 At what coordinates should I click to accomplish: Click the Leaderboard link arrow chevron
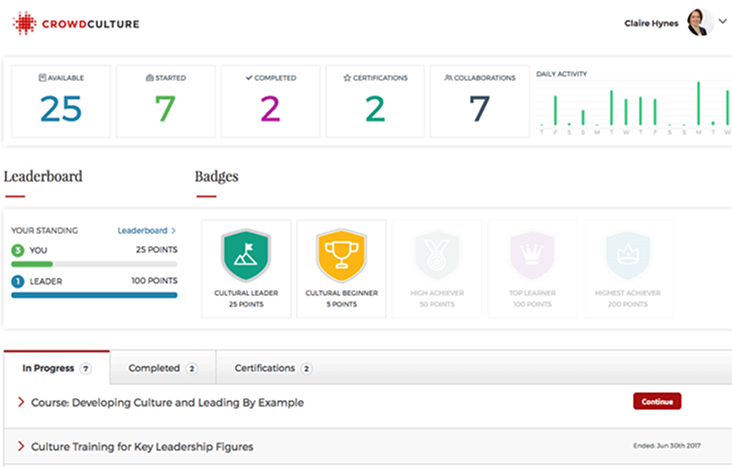(173, 230)
